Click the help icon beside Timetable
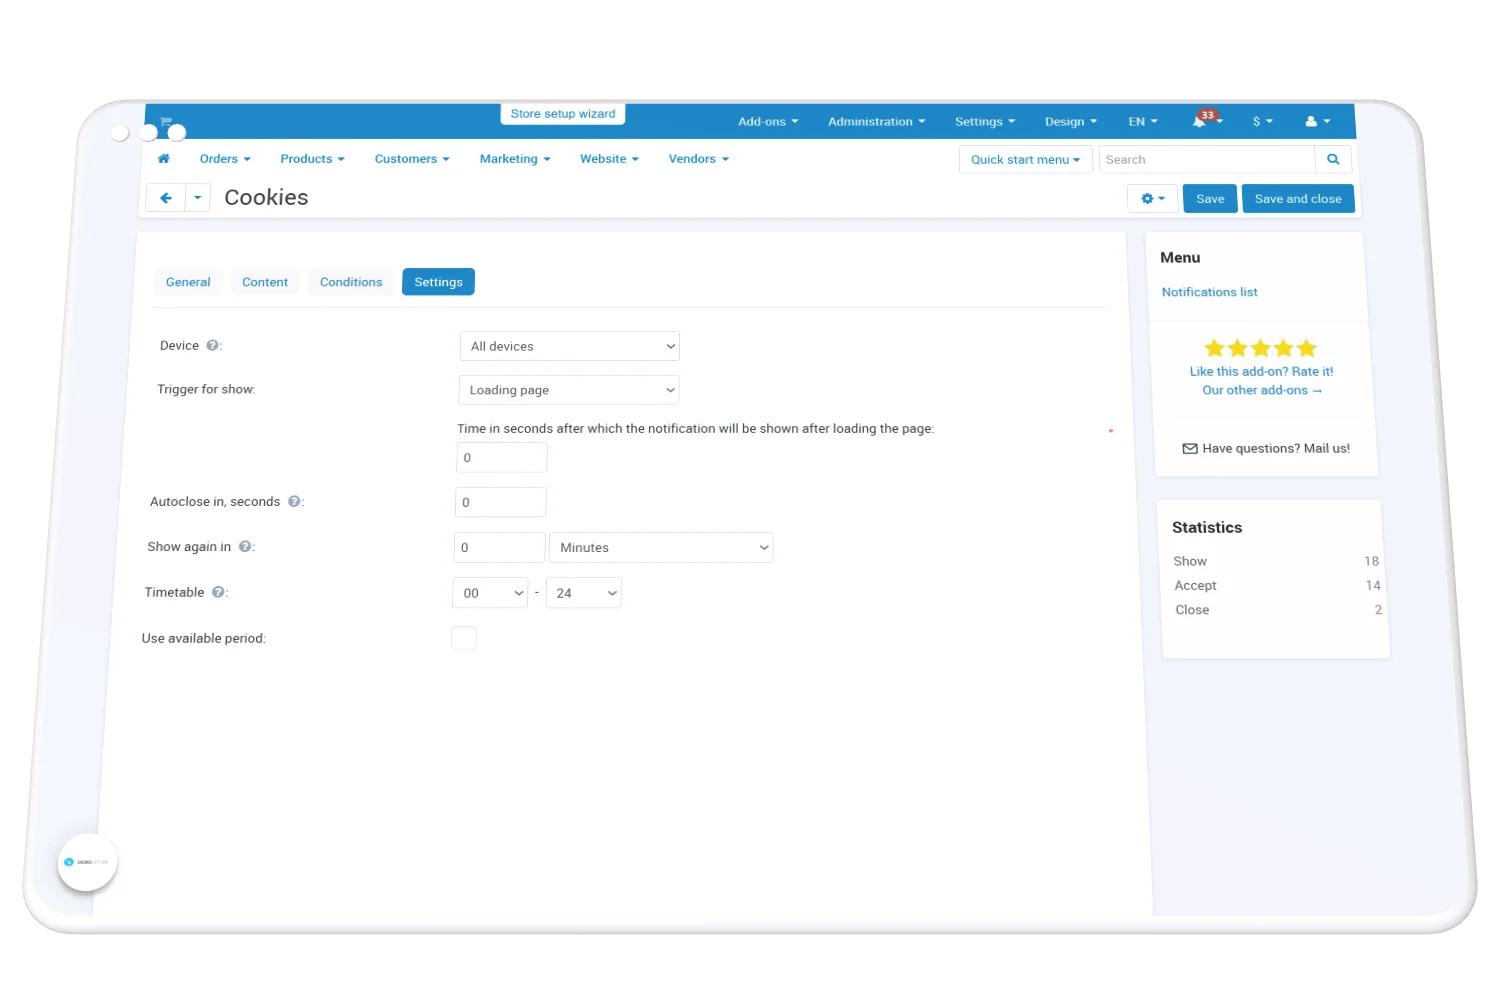Viewport: 1500px width, 1000px height. coord(218,592)
